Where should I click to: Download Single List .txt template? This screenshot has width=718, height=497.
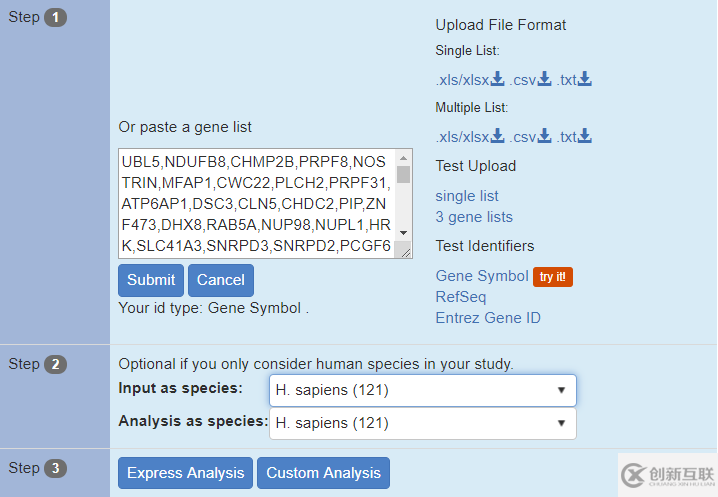574,80
